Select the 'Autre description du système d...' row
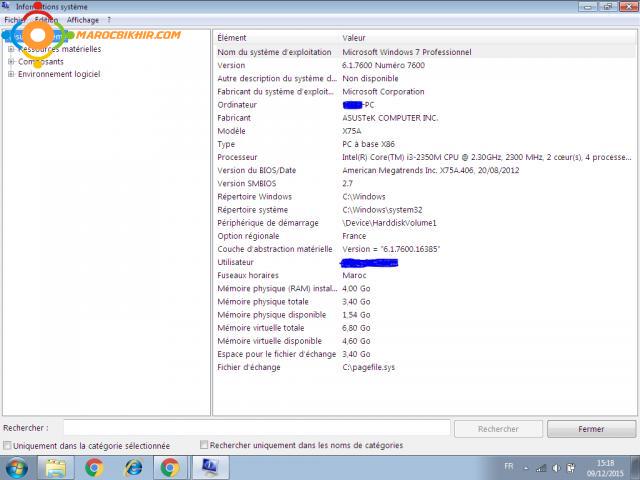The width and height of the screenshot is (640, 480). pos(424,78)
